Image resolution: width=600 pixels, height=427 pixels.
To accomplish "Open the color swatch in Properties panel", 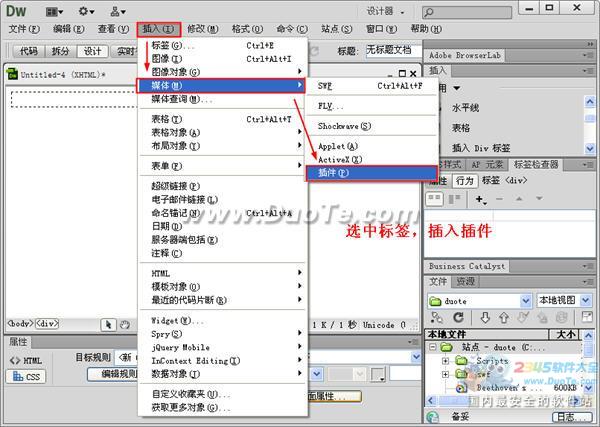I will [378, 374].
